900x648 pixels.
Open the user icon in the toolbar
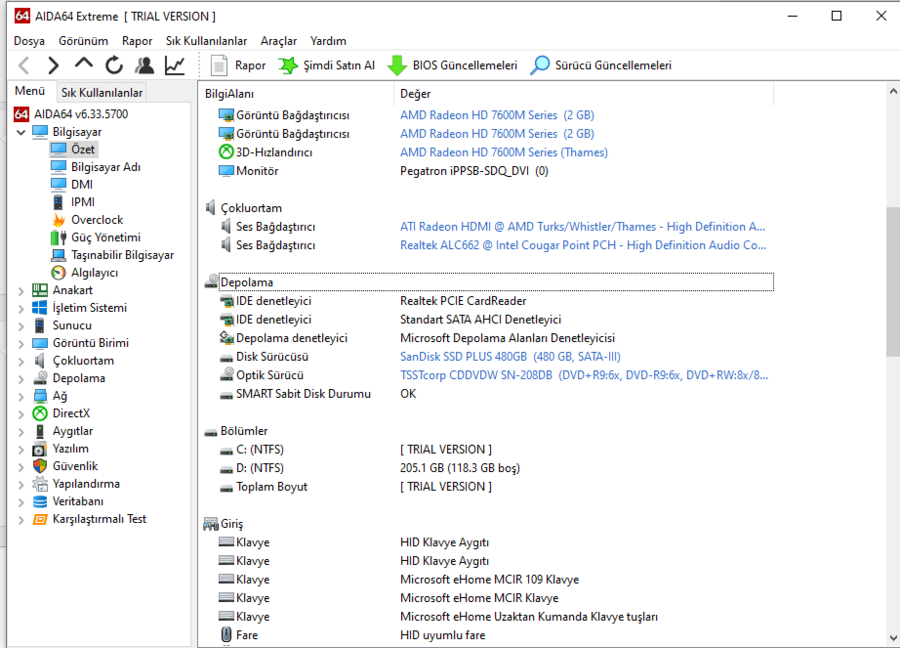(144, 66)
